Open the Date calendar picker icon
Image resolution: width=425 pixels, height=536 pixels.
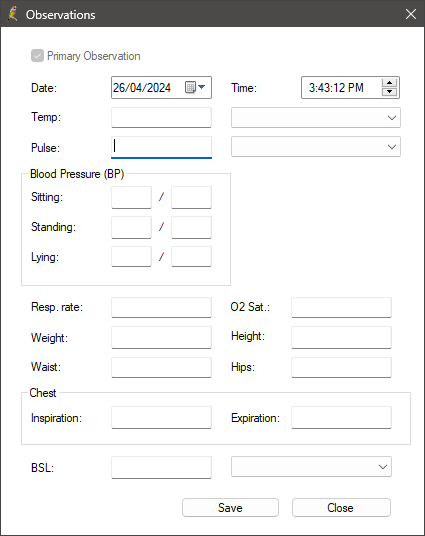pos(195,87)
